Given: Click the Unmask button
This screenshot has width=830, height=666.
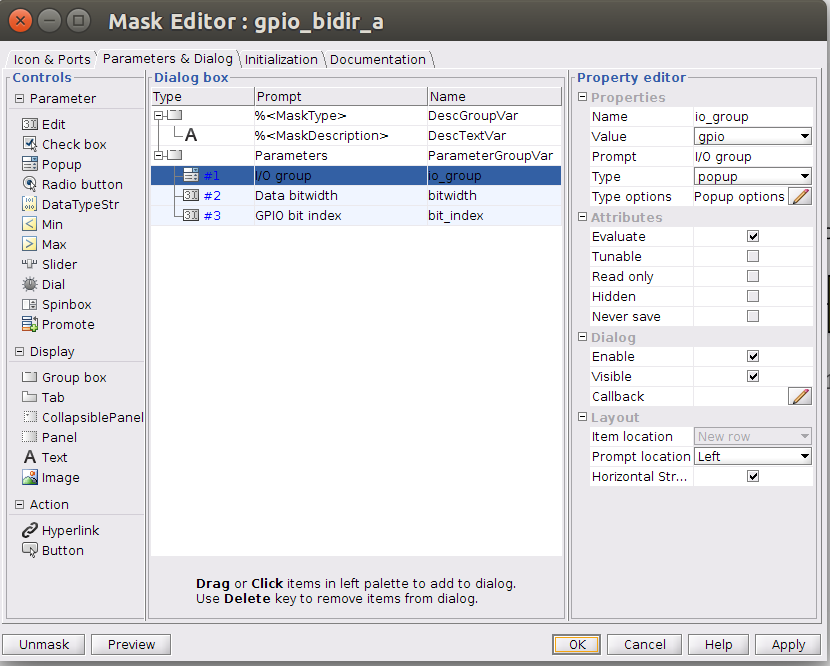Looking at the screenshot, I should pyautogui.click(x=44, y=644).
